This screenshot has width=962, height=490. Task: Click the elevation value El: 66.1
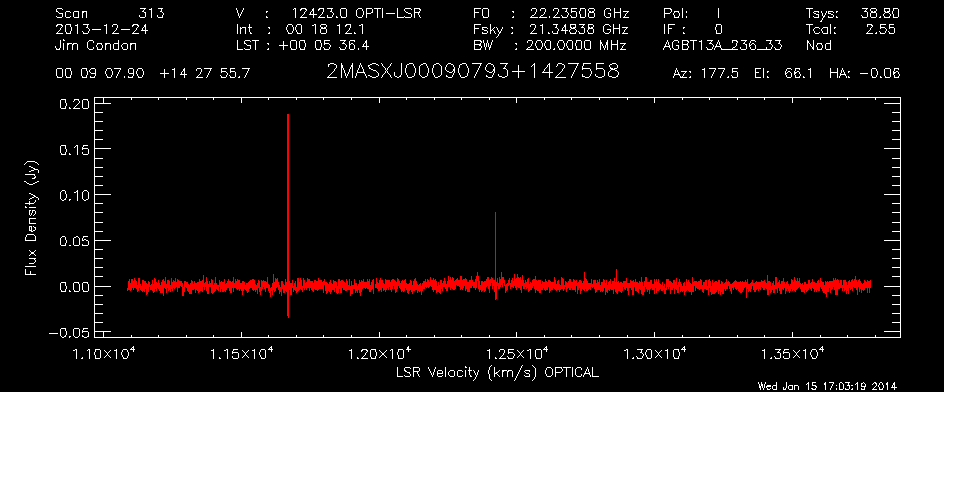point(784,74)
